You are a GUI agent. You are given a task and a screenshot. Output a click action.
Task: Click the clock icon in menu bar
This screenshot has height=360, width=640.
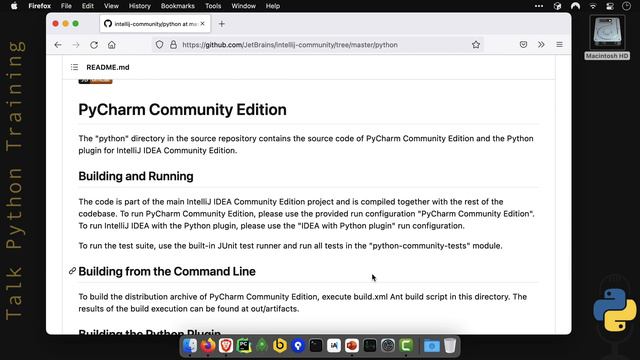point(626,6)
